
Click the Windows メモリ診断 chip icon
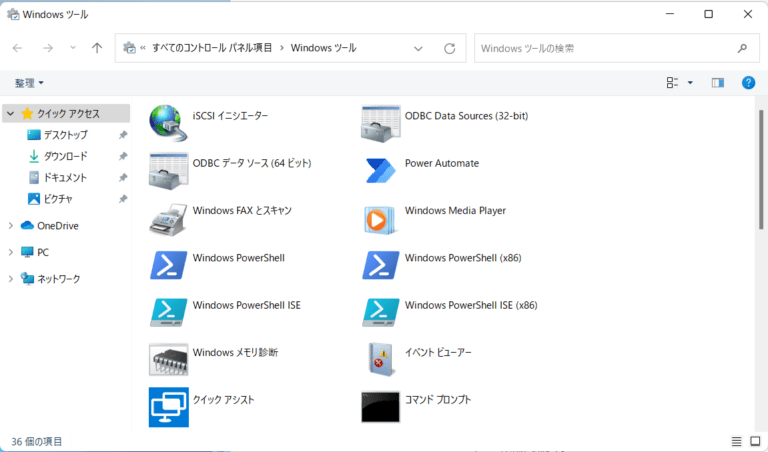pos(168,359)
